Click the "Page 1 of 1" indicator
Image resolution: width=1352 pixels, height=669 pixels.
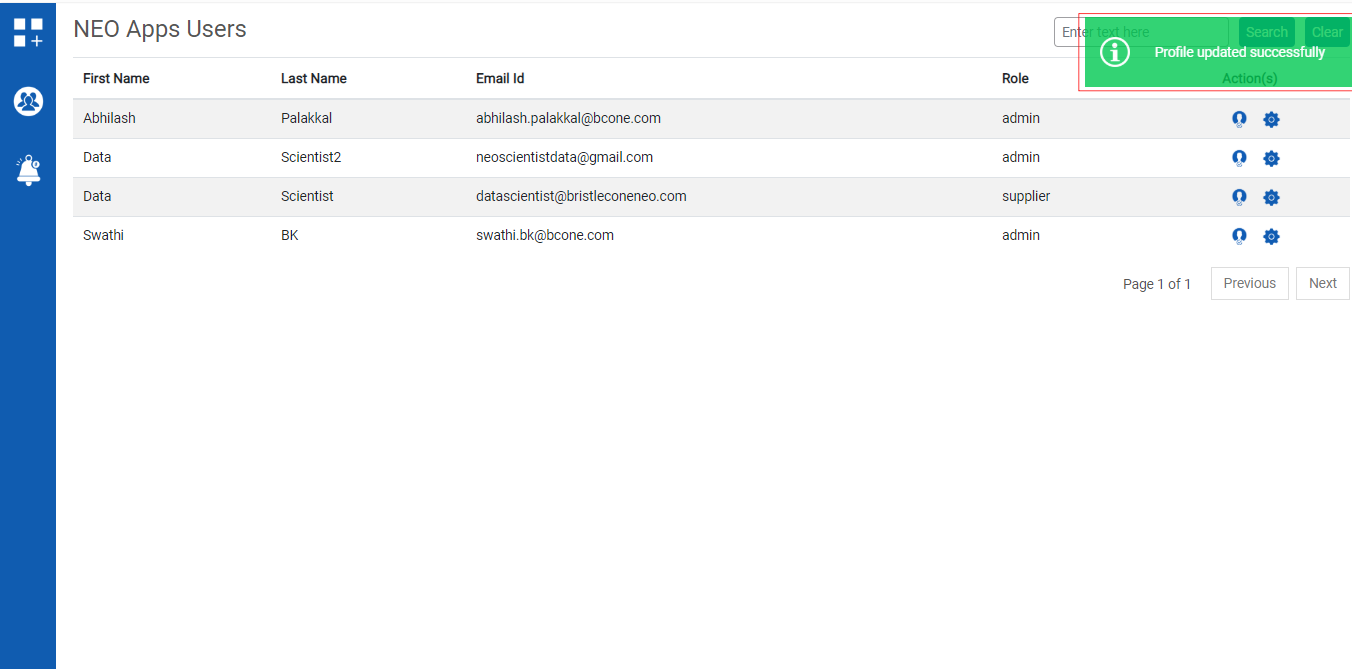[x=1157, y=284]
